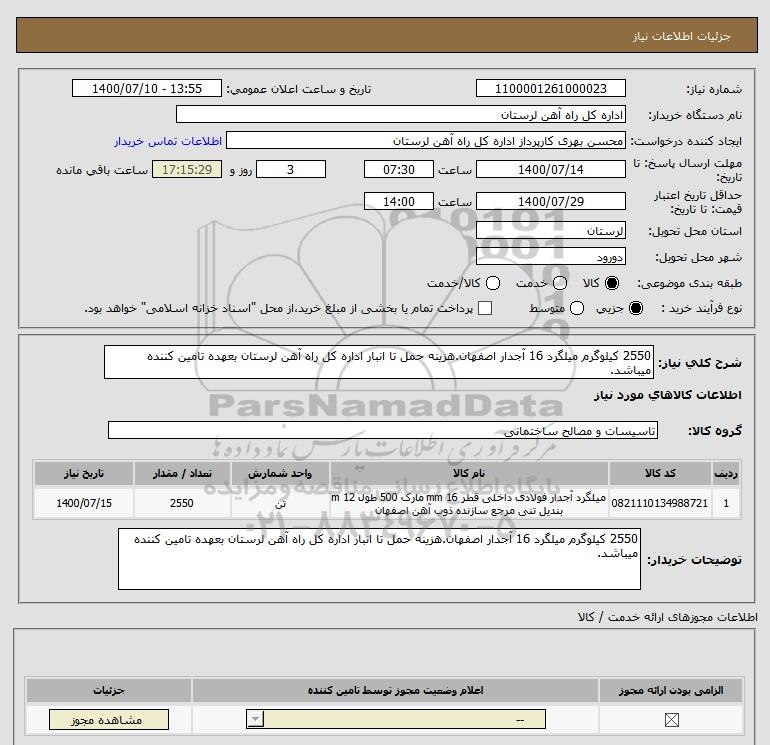The image size is (770, 745).
Task: Click the اطلاعات مجوزهای ارائه خدمت / کالا heading
Action: [x=667, y=617]
